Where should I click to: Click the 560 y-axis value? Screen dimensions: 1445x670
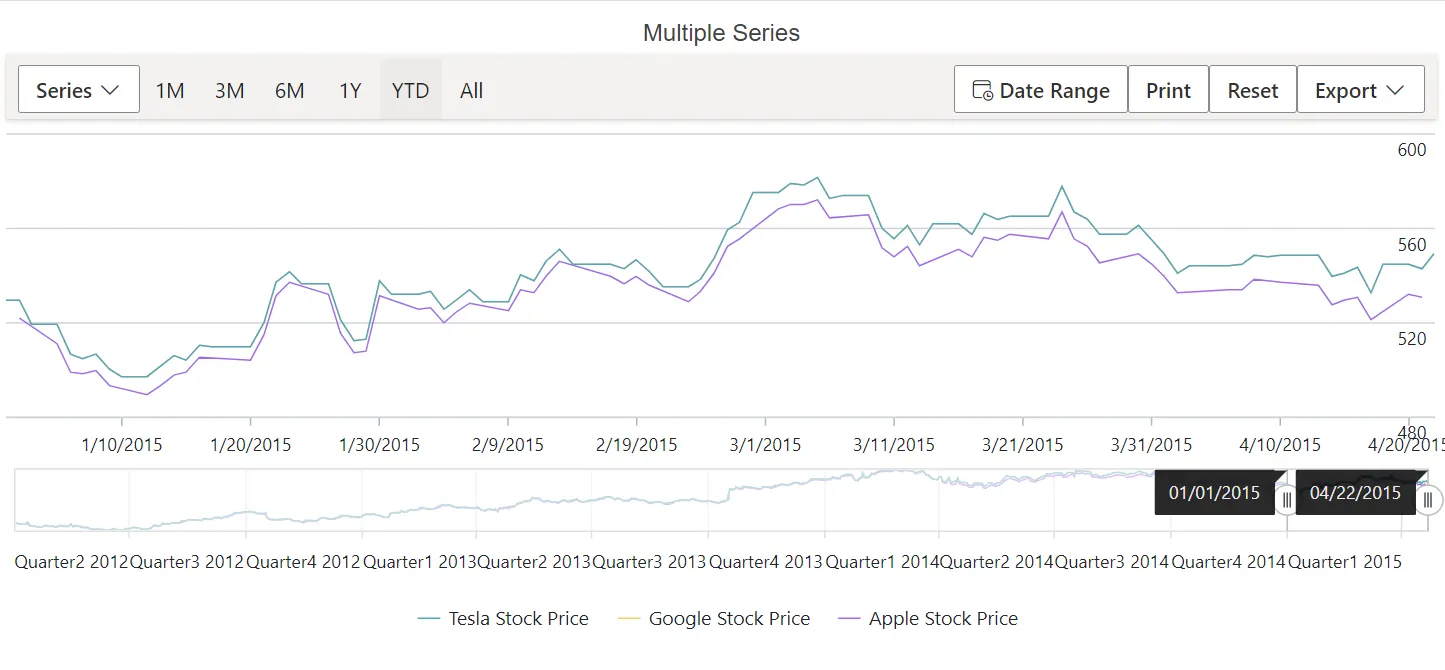click(x=1412, y=245)
